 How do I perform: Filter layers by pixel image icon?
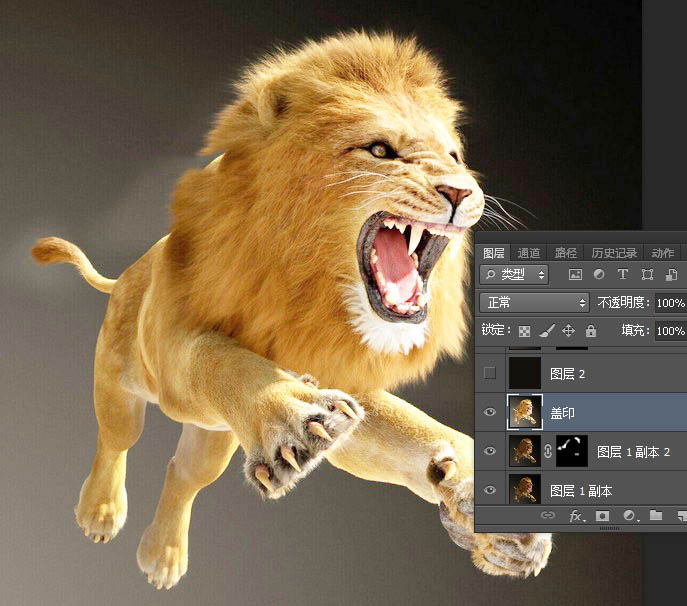pyautogui.click(x=575, y=275)
